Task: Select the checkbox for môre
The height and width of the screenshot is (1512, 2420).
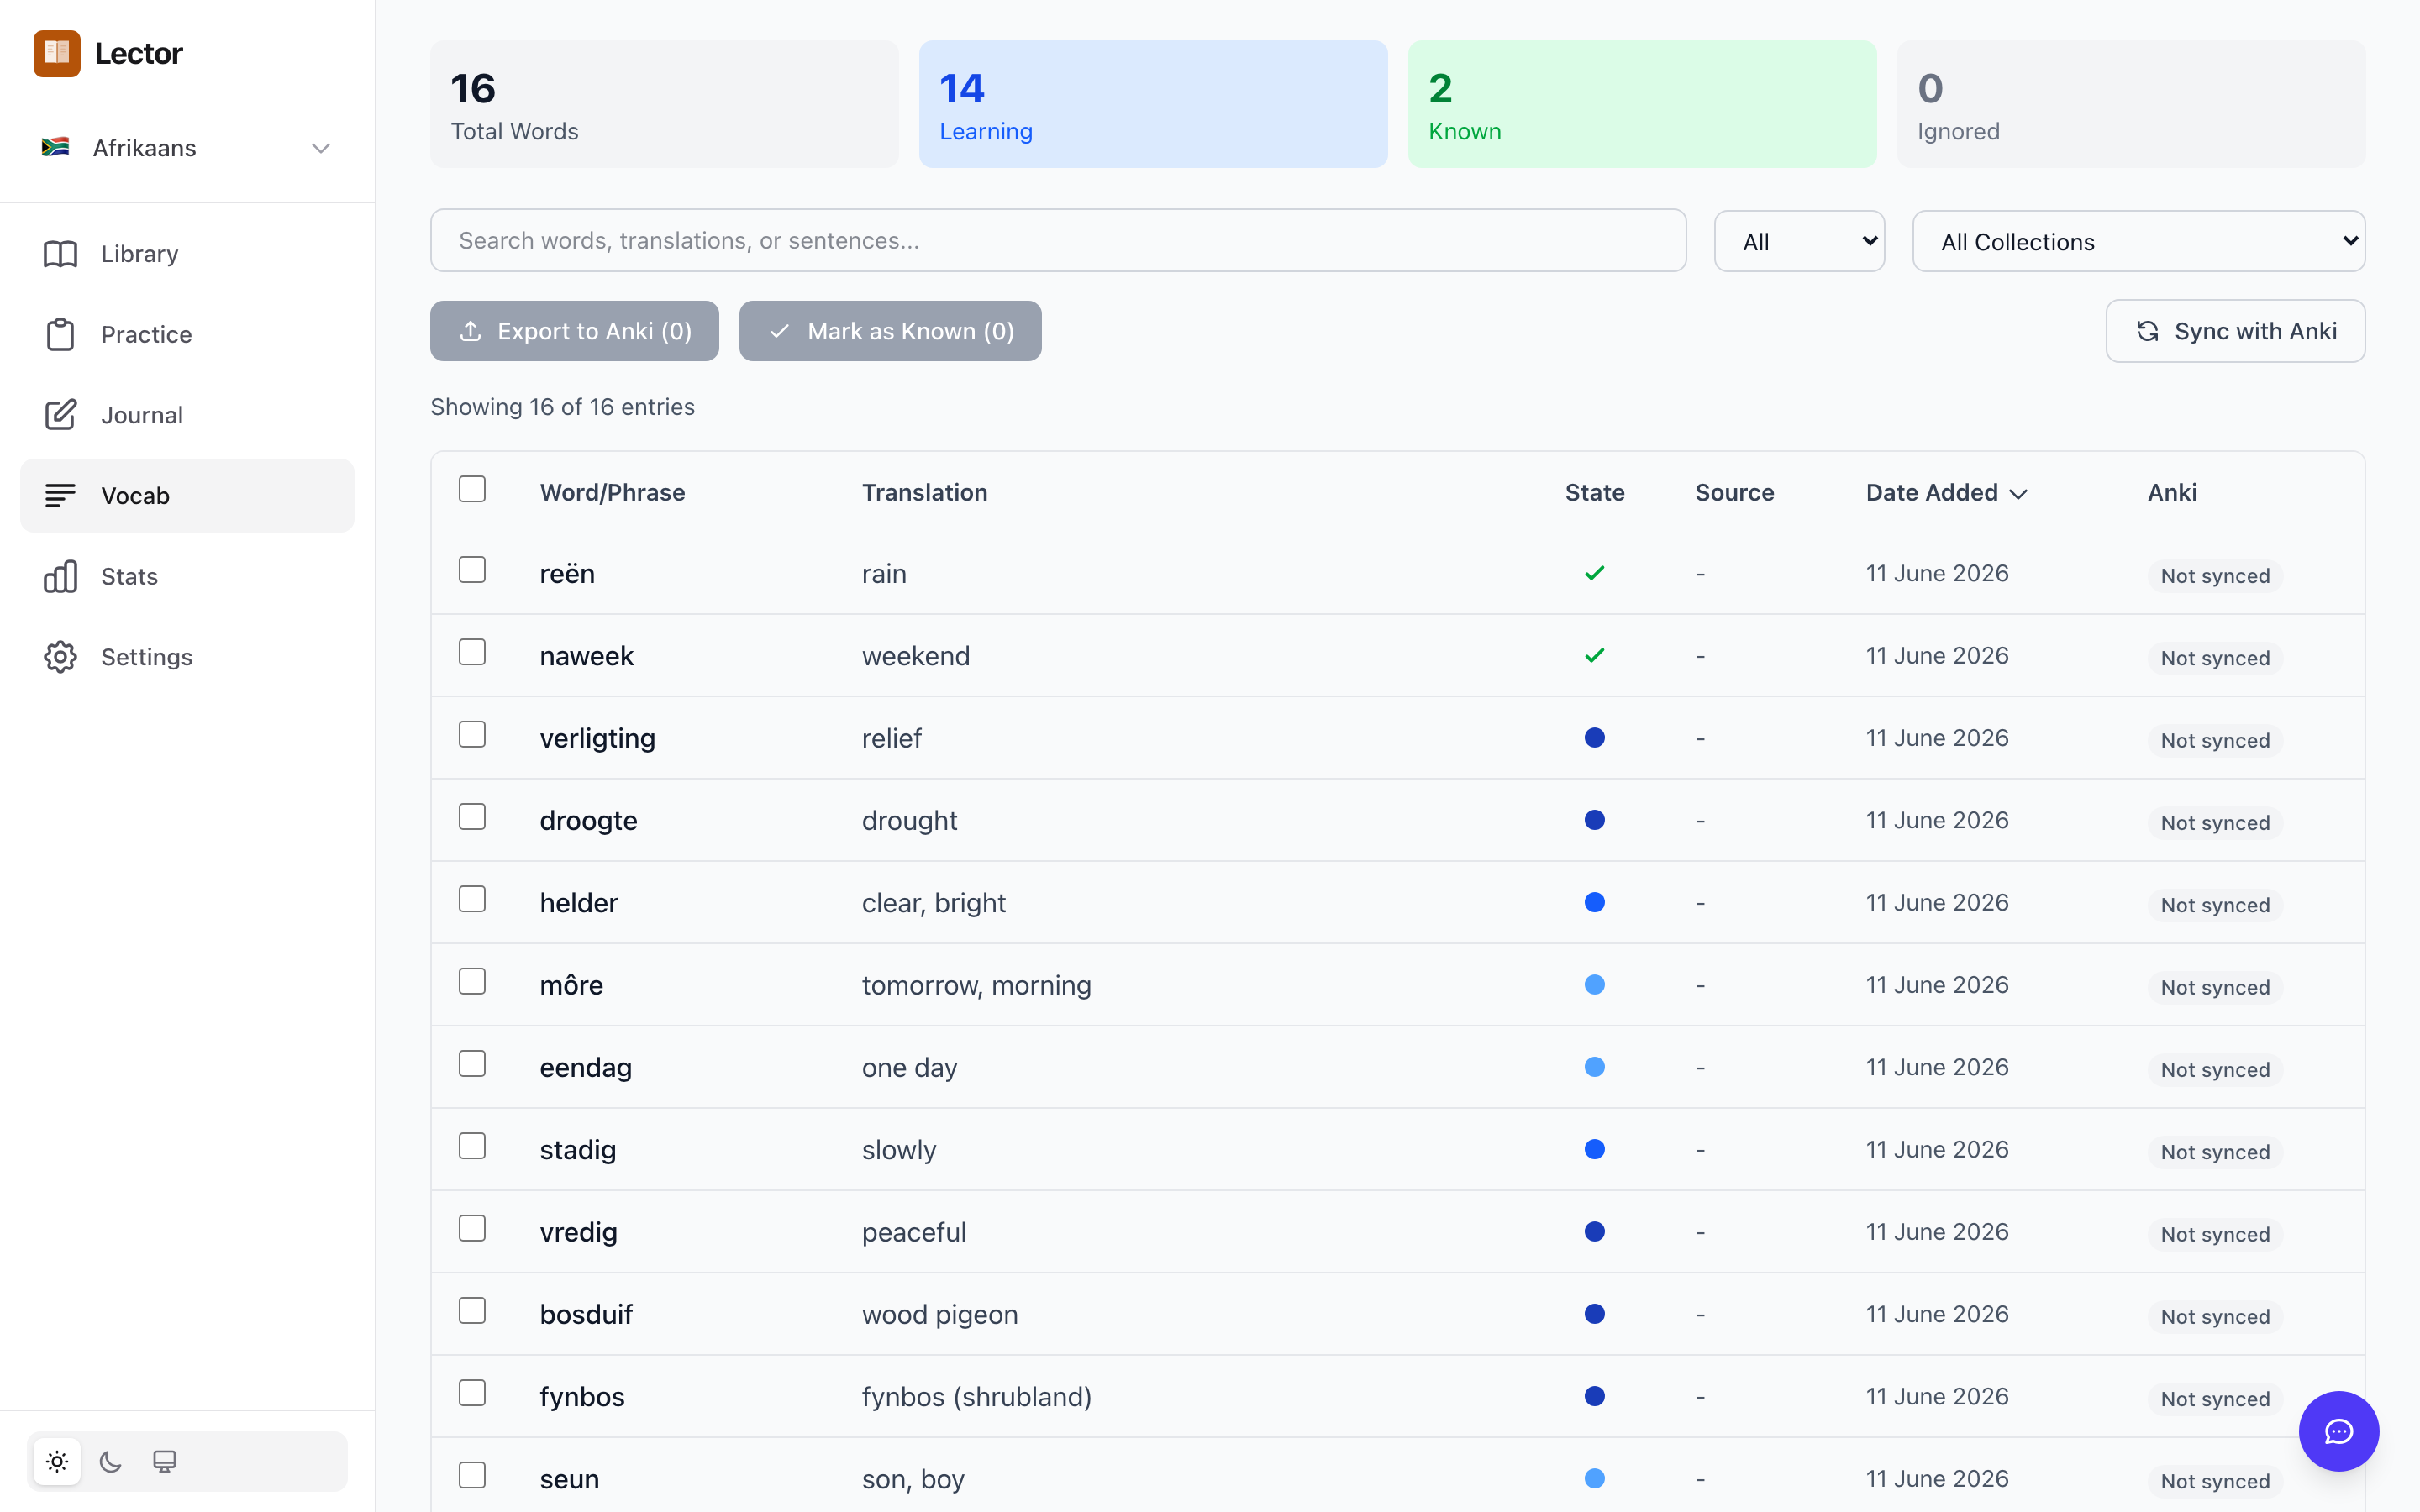Action: [472, 981]
